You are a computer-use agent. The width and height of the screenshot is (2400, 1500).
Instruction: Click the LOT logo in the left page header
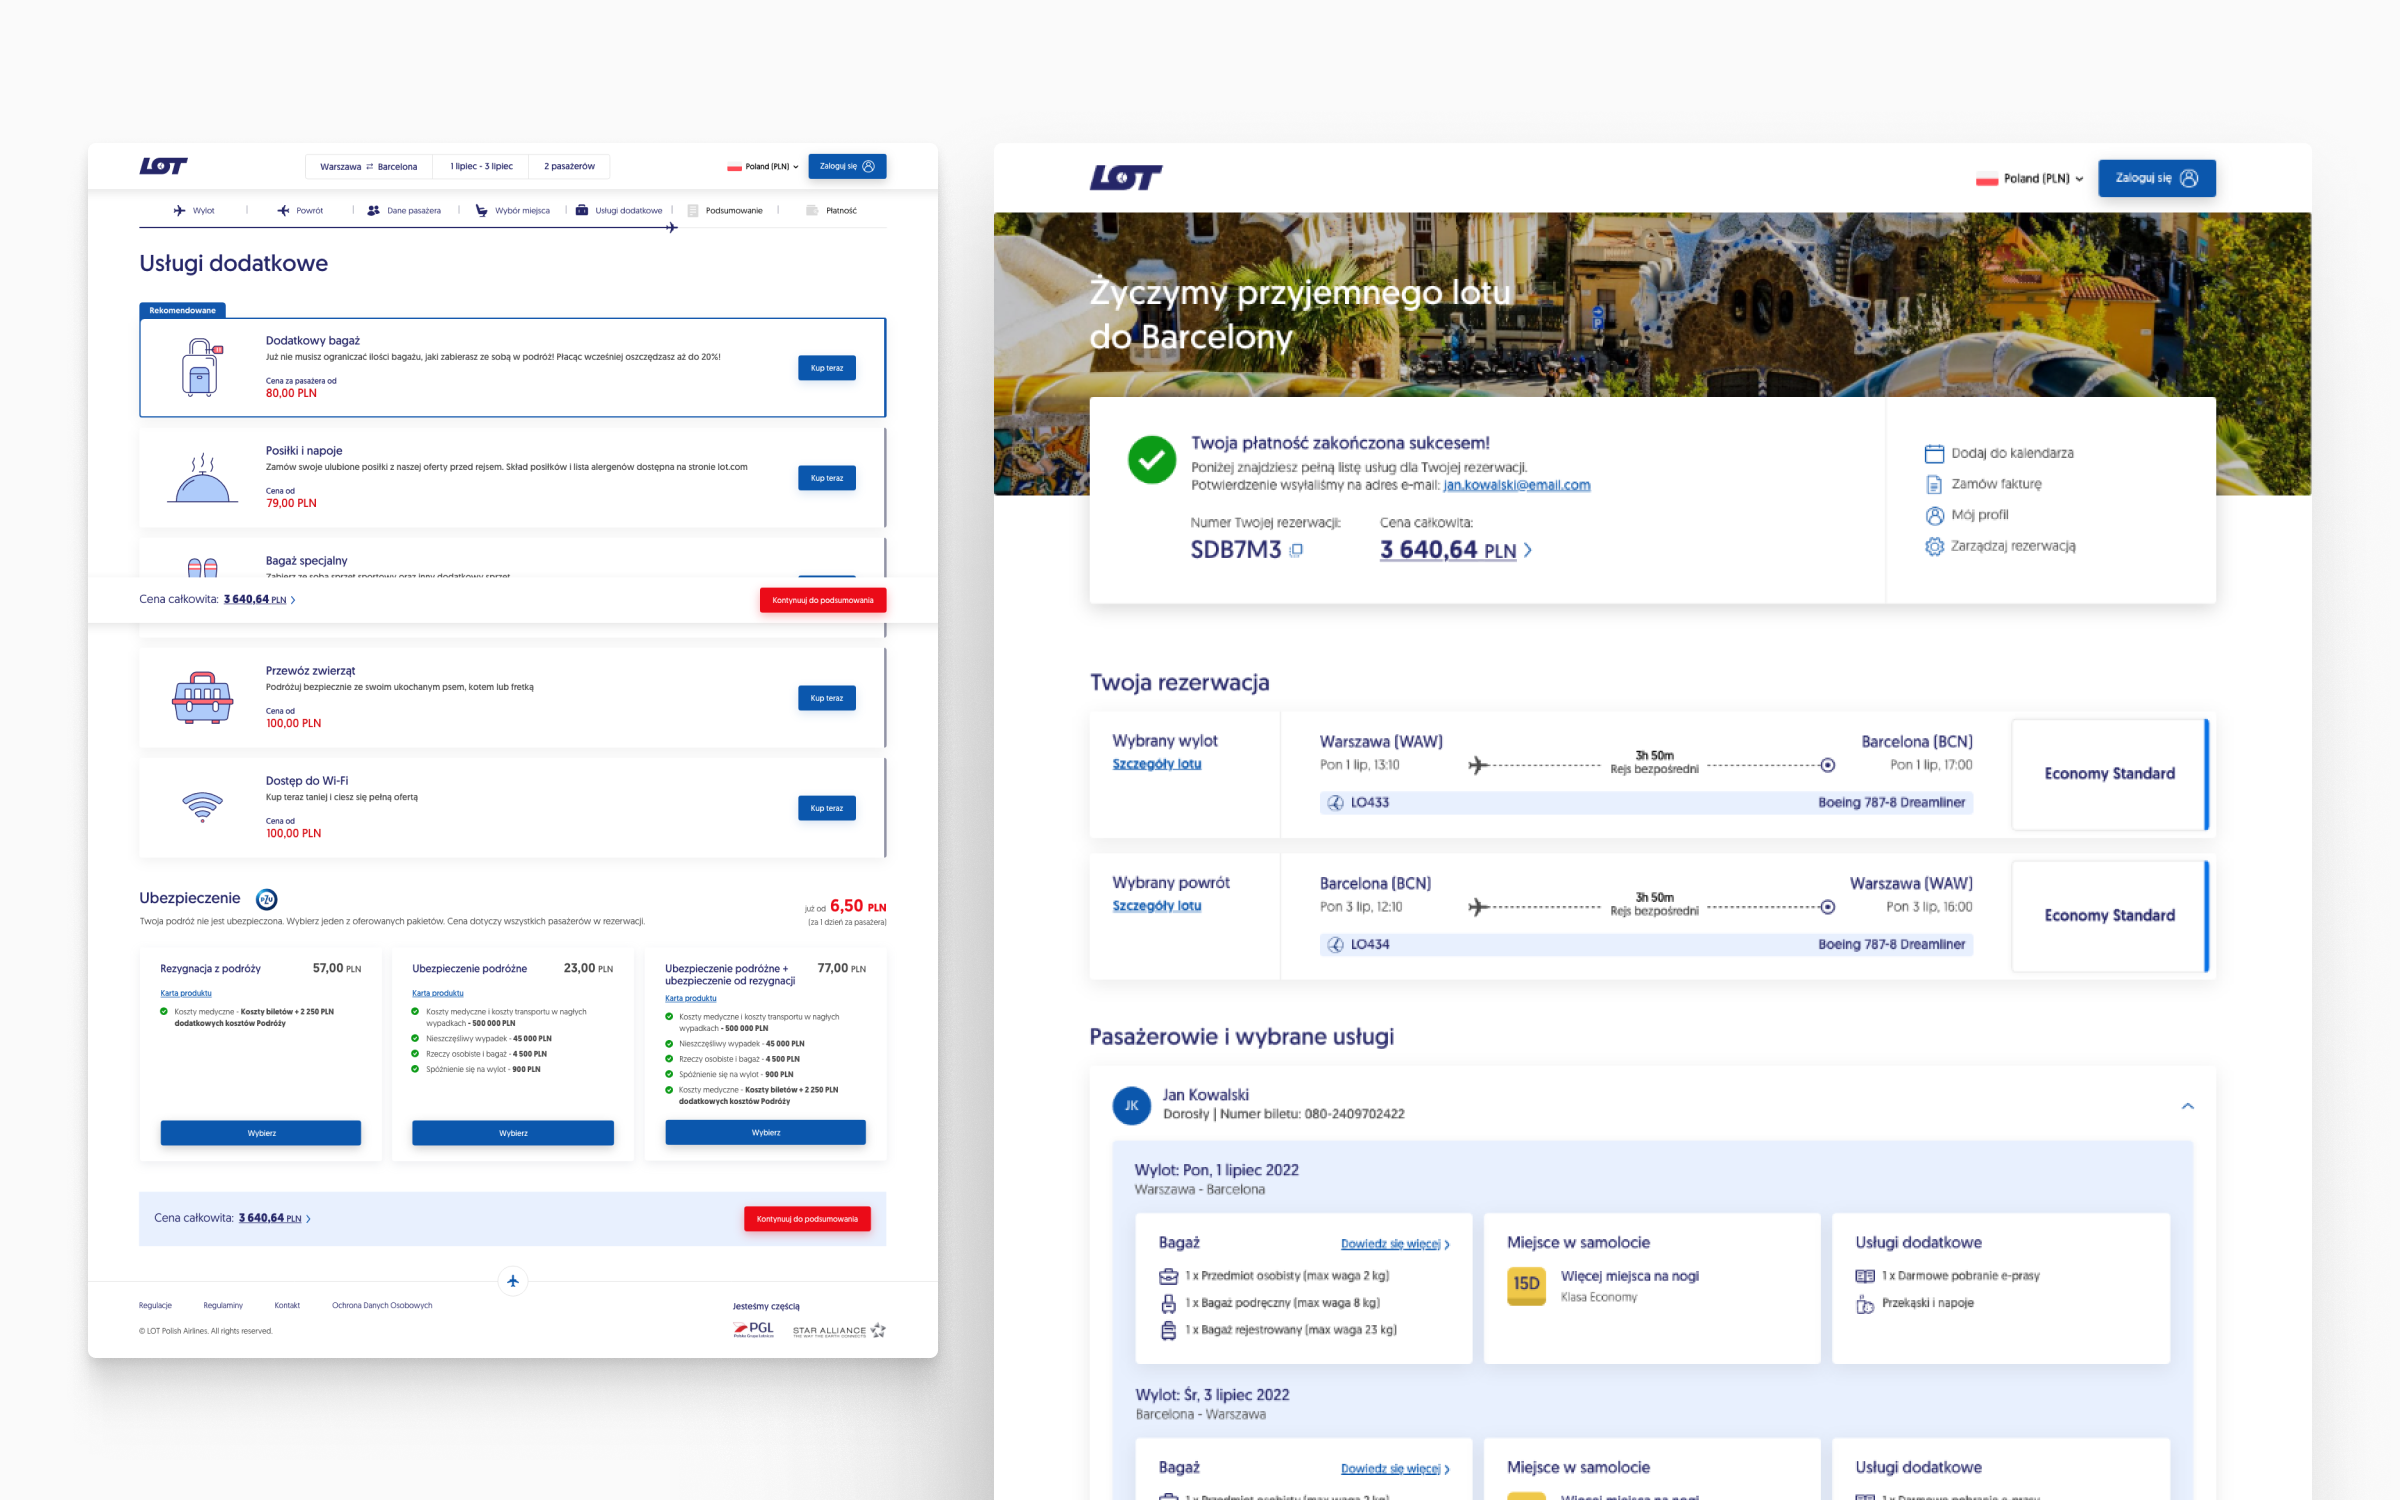163,166
